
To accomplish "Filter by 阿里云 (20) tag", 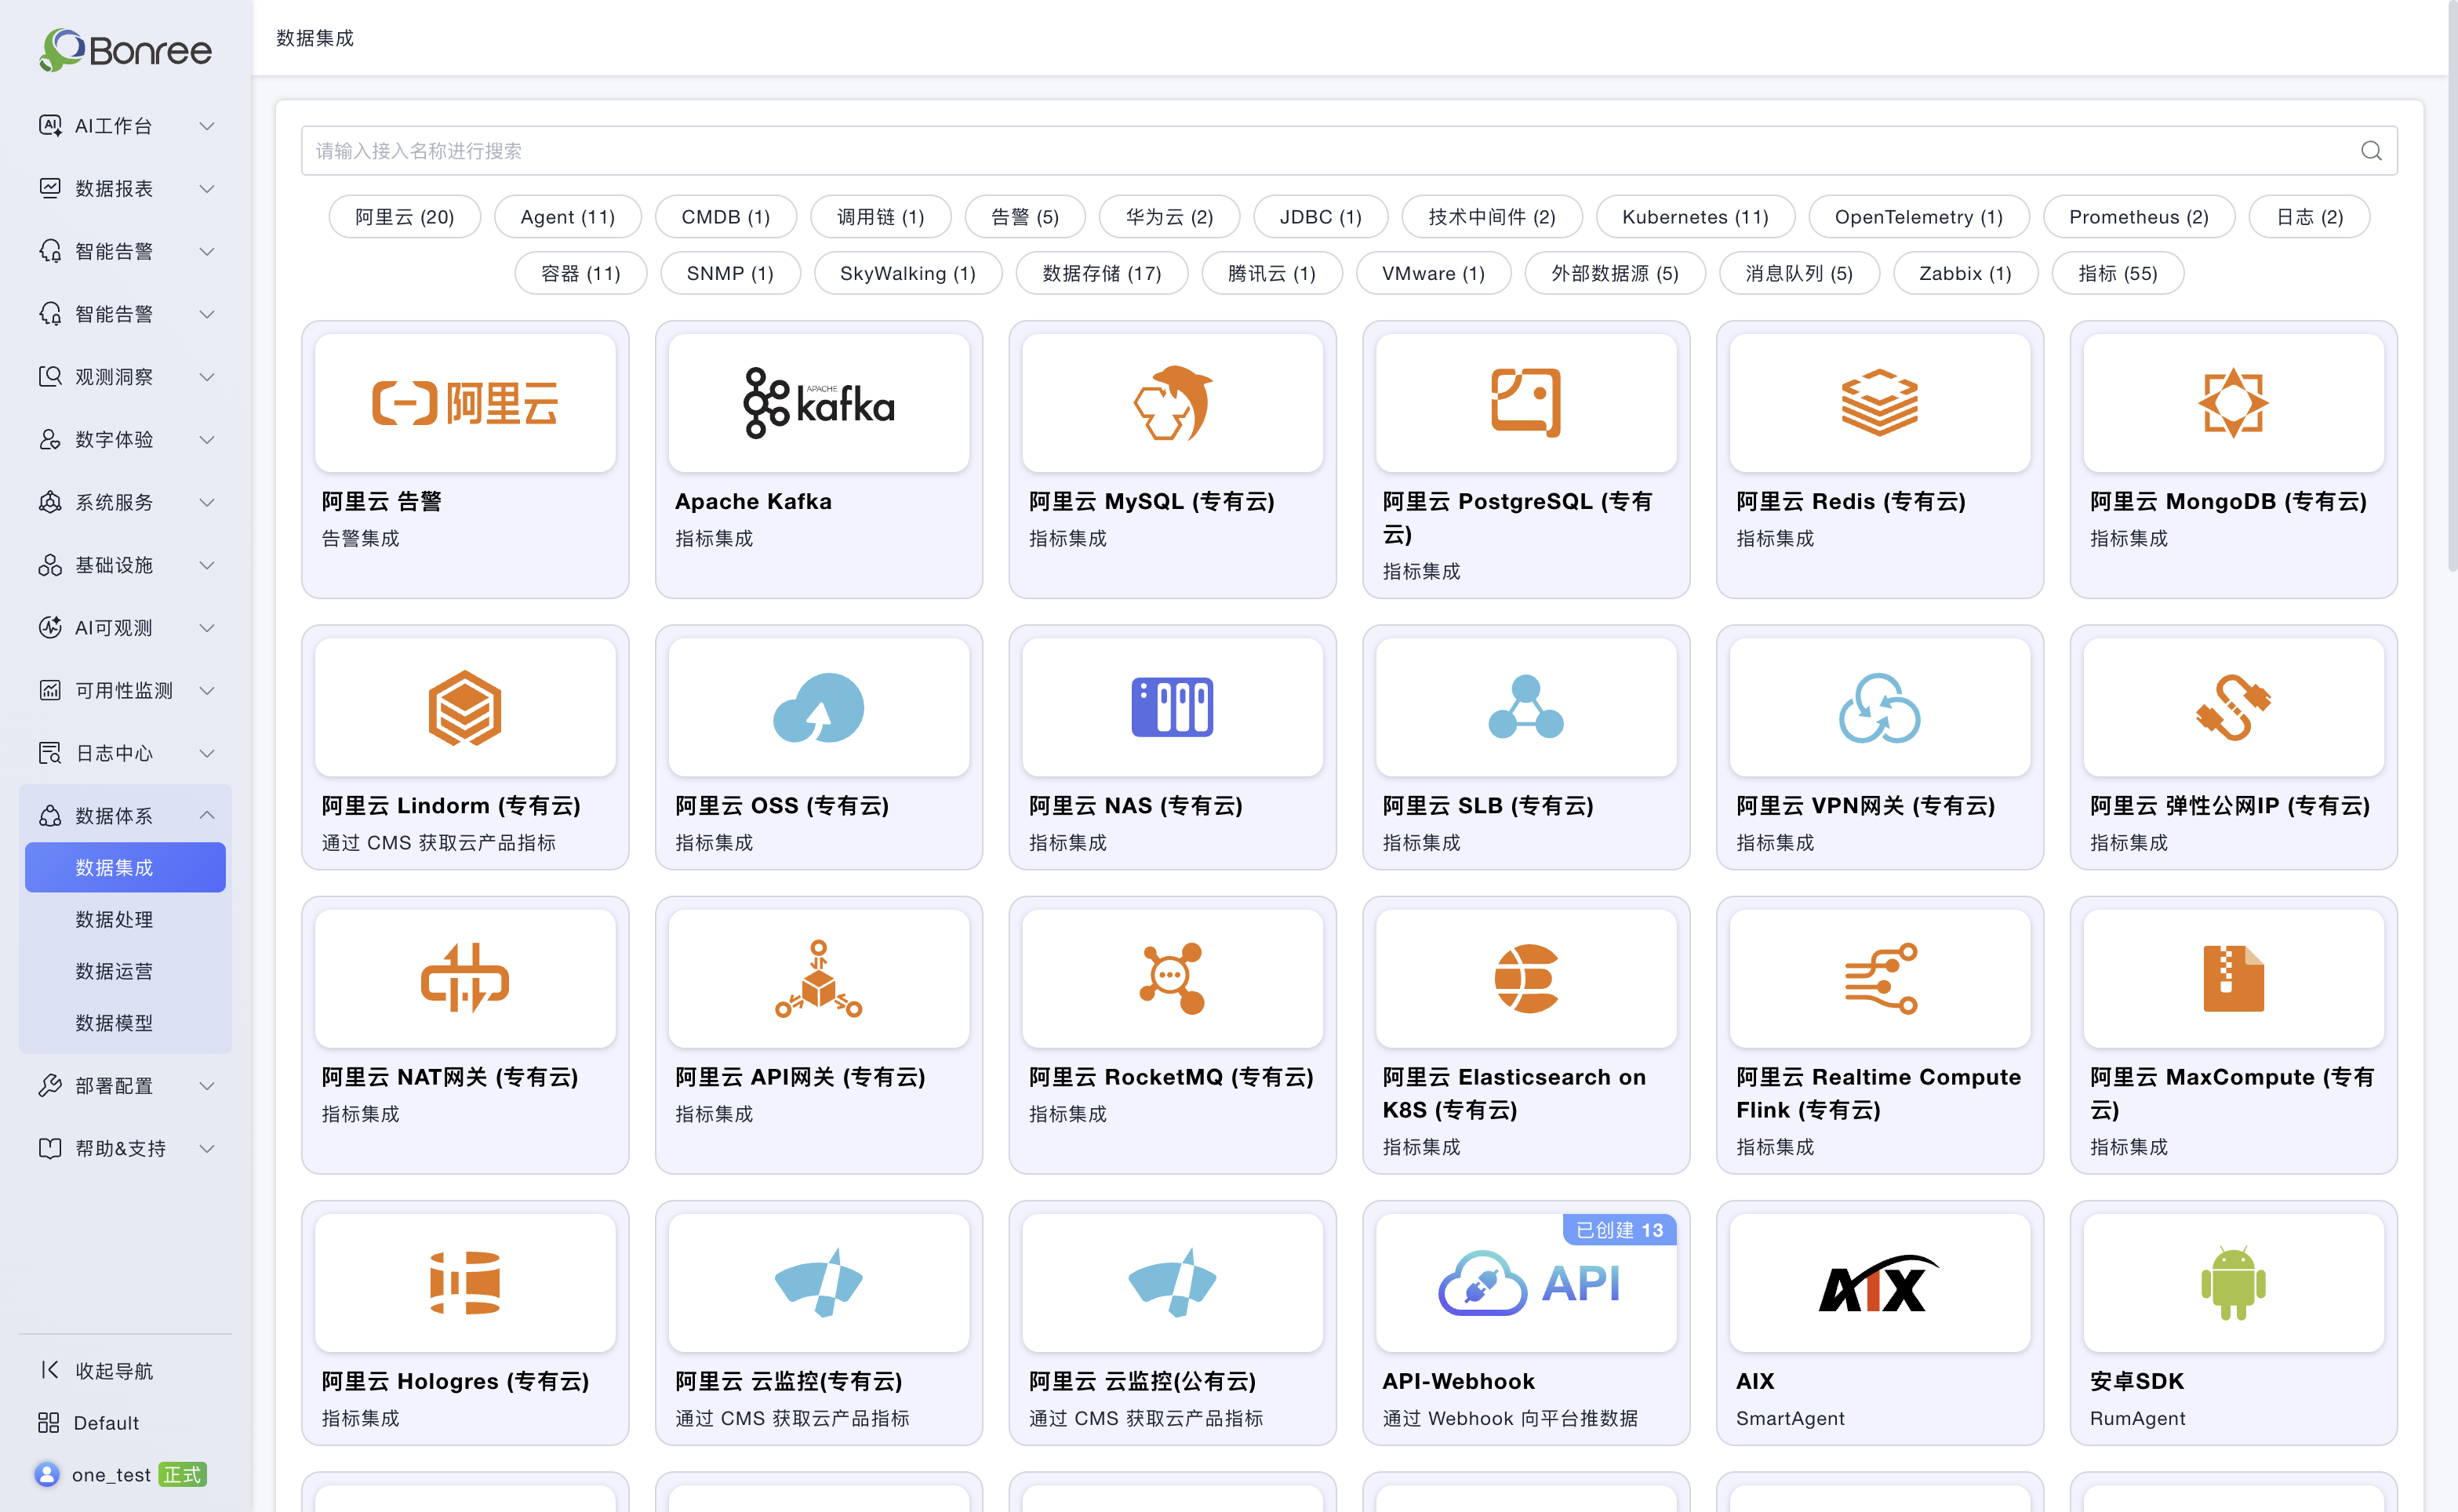I will point(405,217).
